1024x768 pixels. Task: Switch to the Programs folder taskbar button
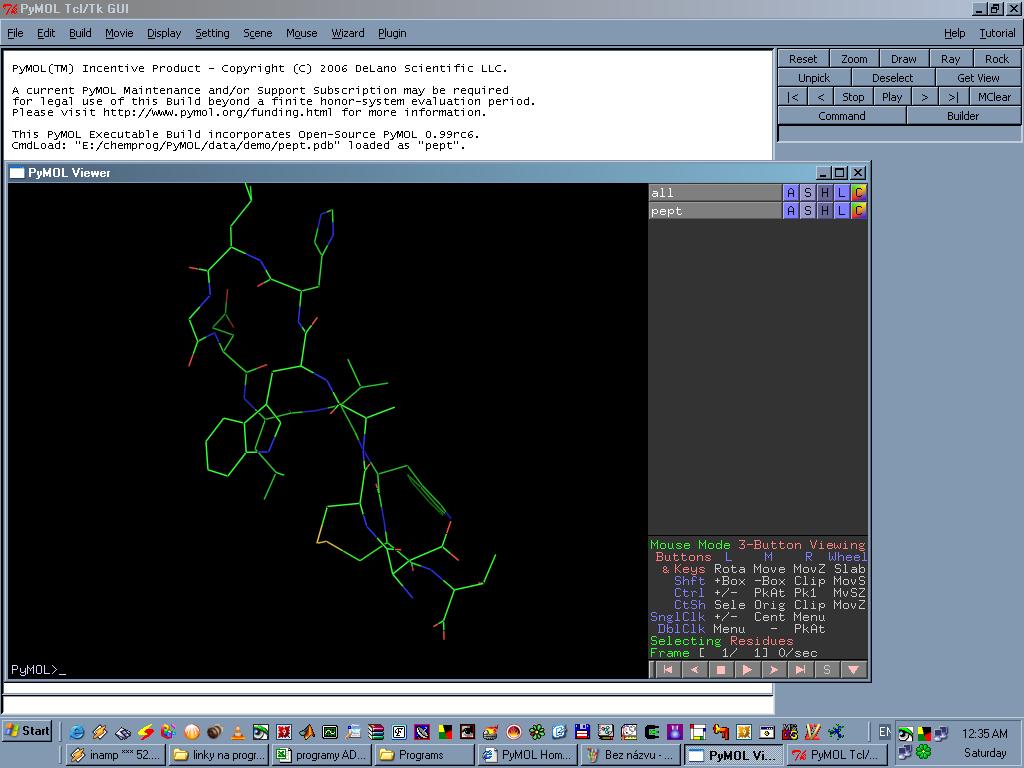(x=424, y=755)
